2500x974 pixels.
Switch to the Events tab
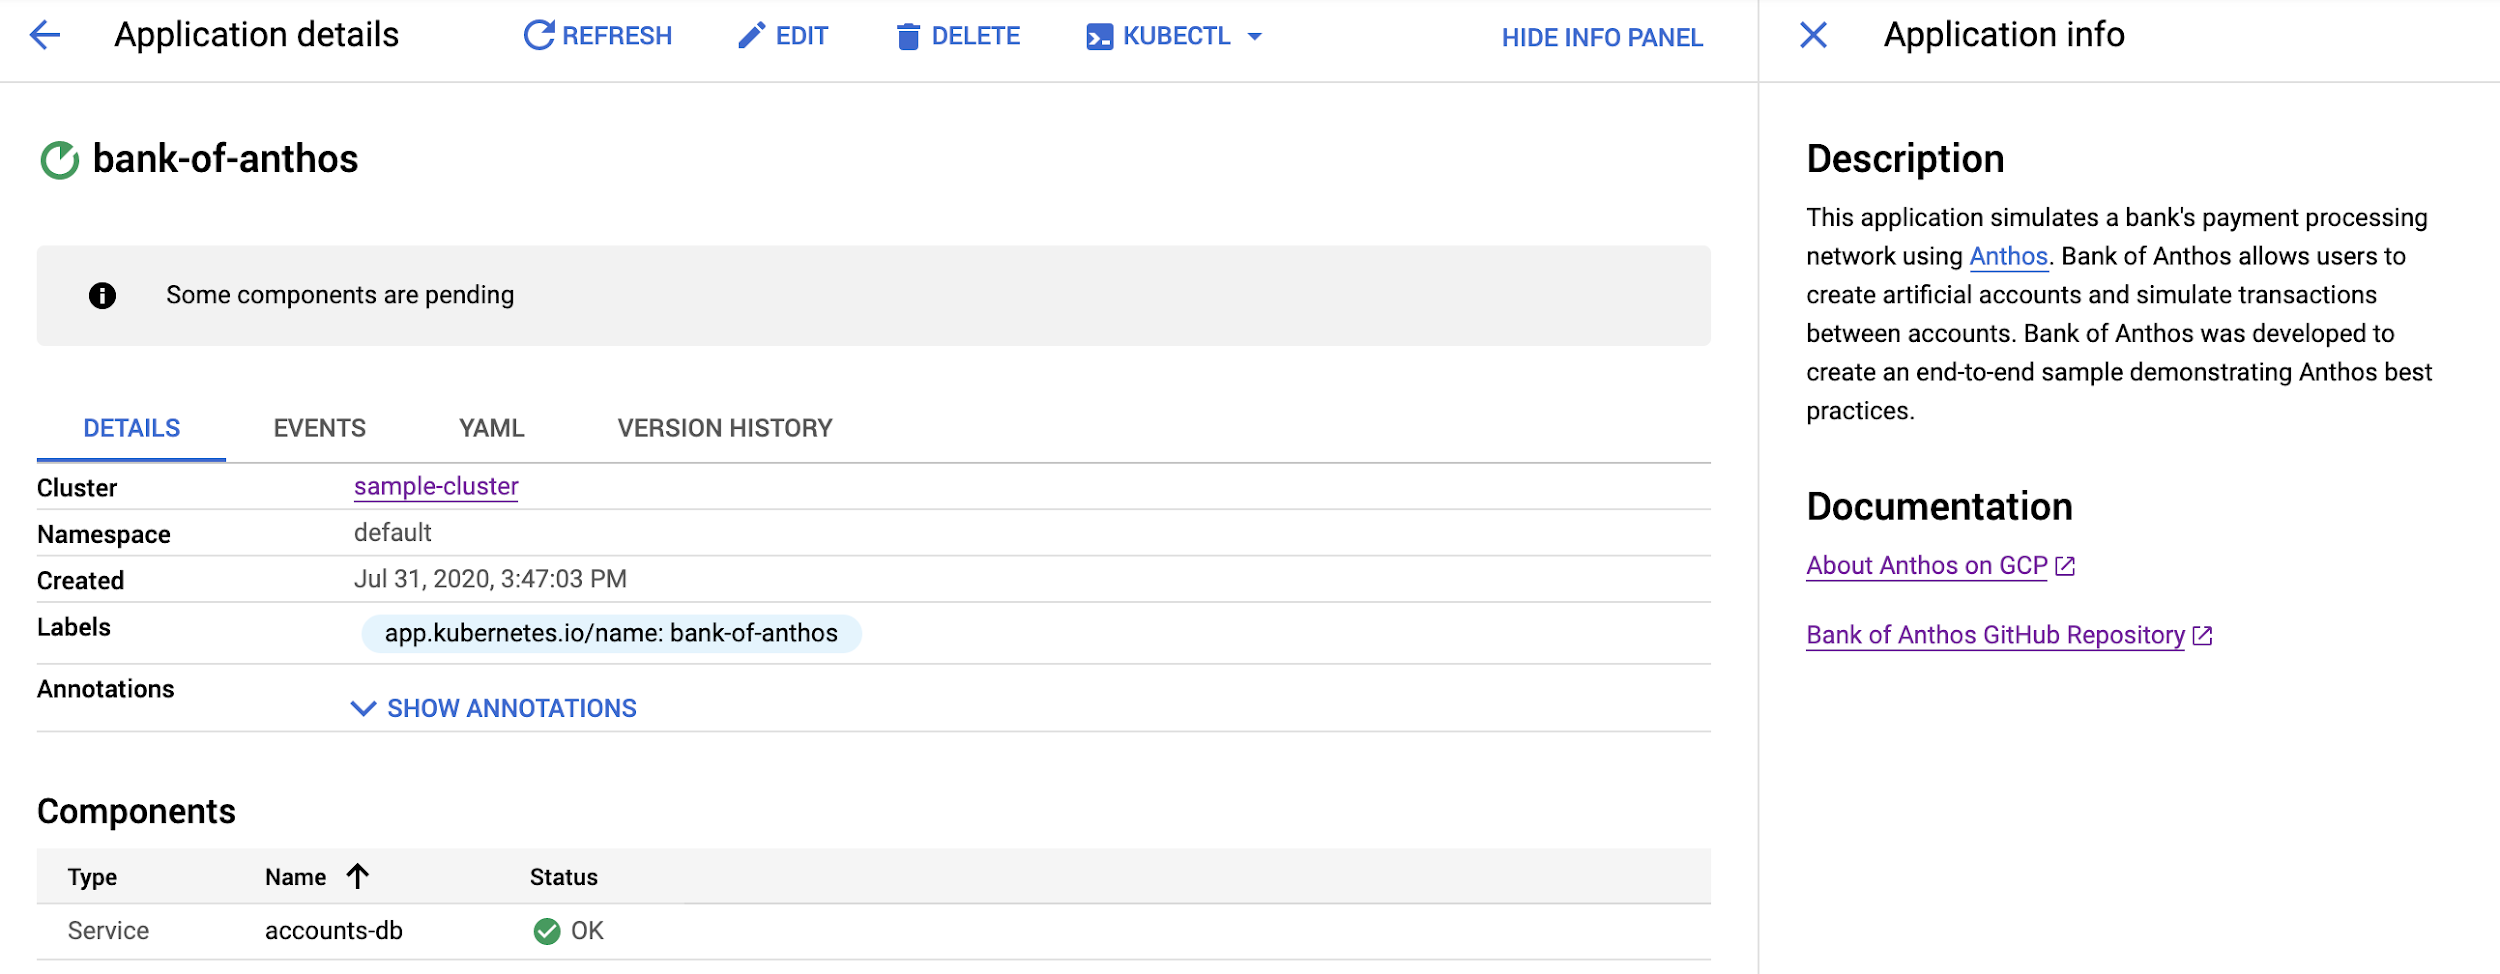coord(319,428)
